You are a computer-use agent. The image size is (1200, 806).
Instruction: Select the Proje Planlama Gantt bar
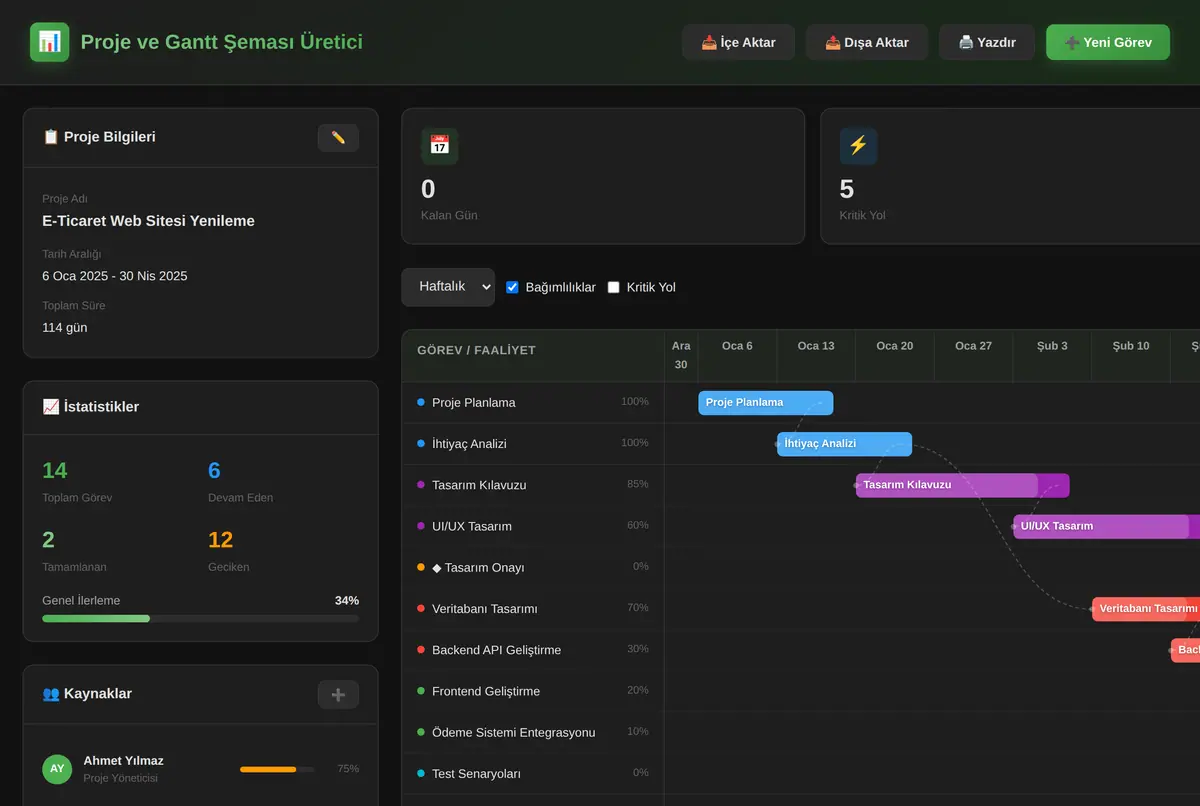tap(766, 403)
